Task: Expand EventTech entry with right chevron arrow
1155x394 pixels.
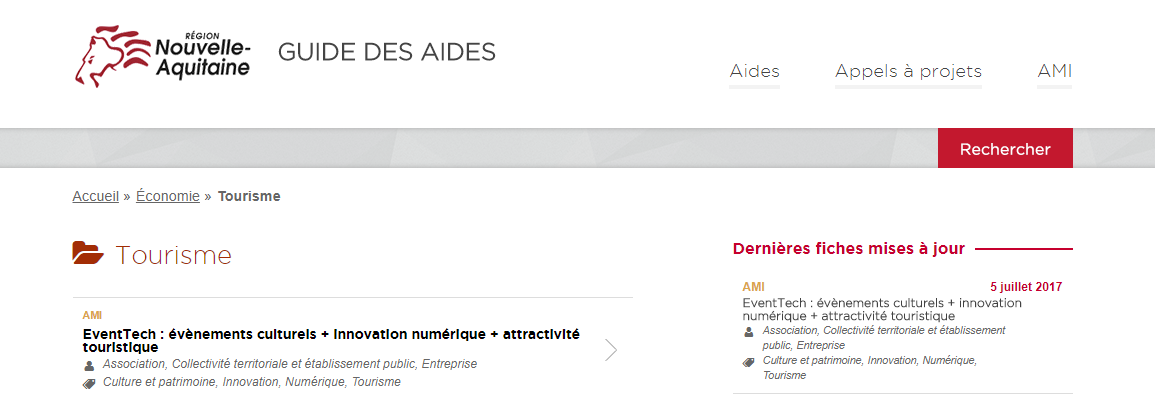Action: (611, 351)
